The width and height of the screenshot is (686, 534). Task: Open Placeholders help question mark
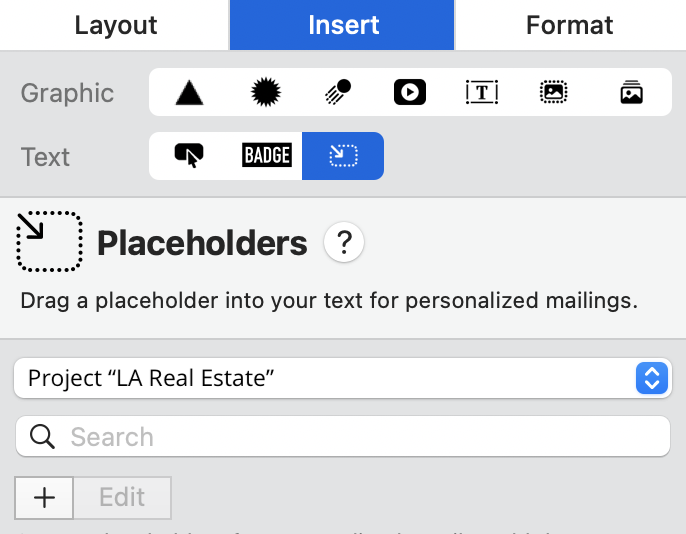(x=344, y=242)
